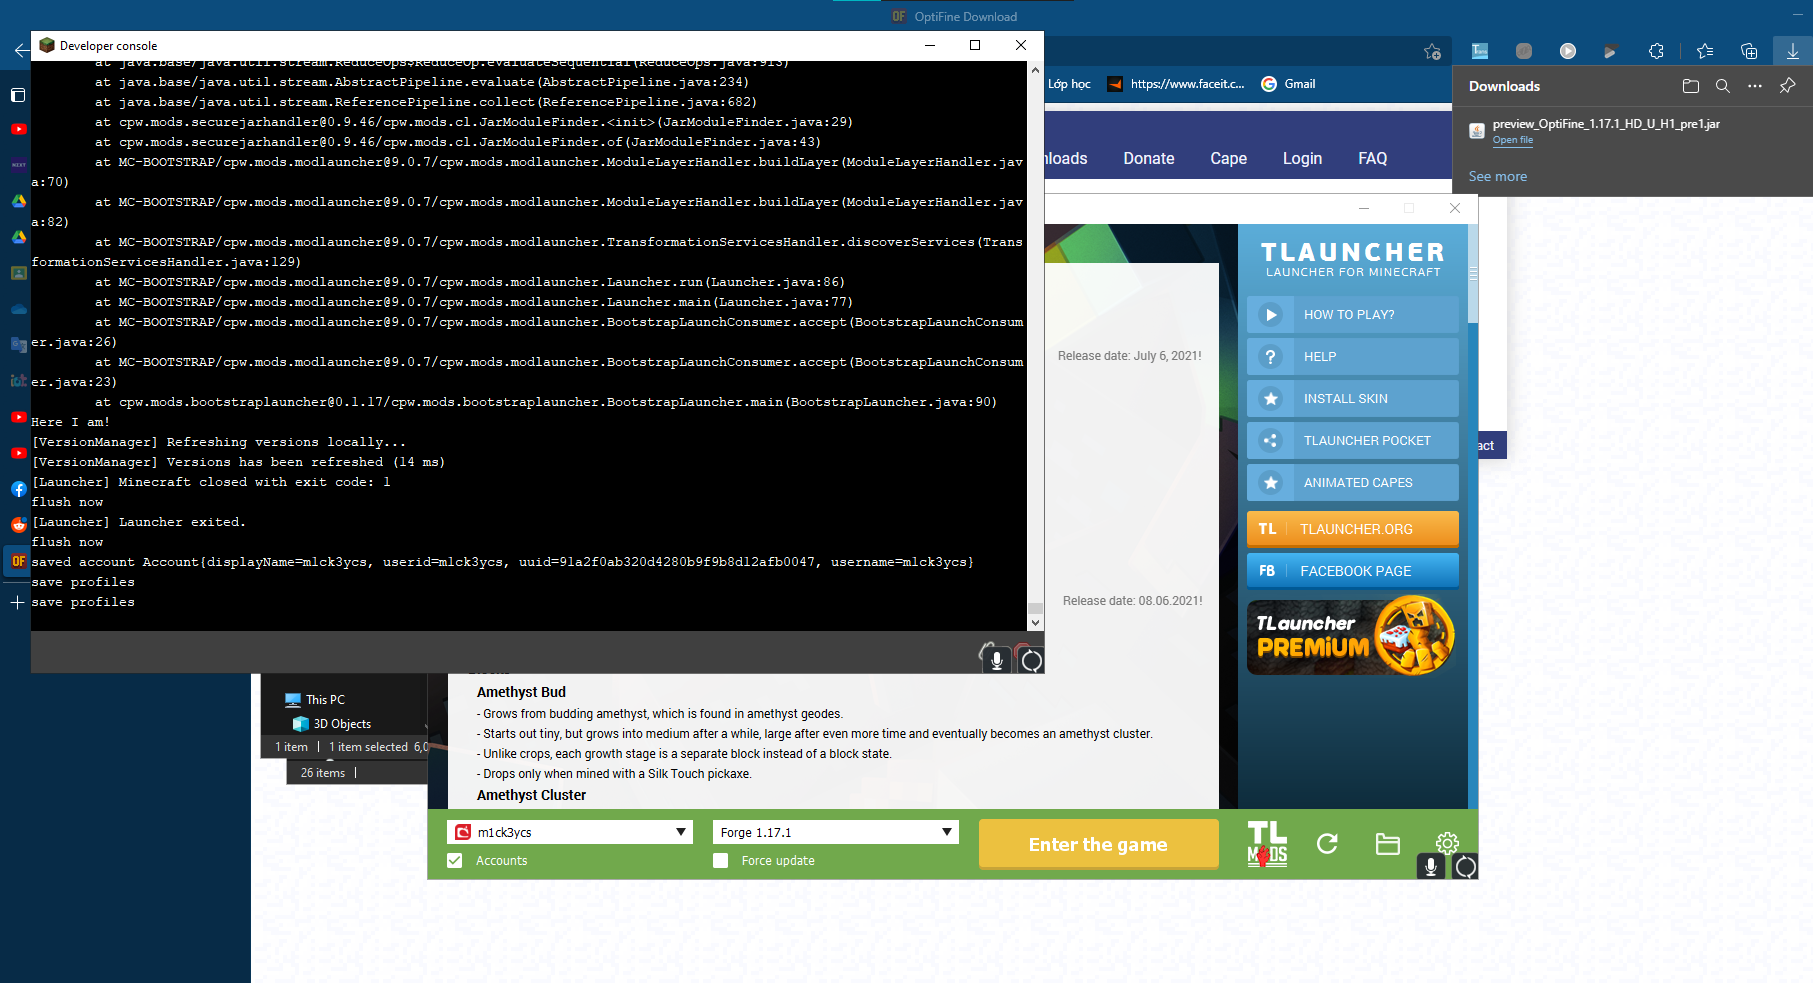Open the FAQ menu on the OptiFine site
This screenshot has height=983, width=1813.
(x=1372, y=158)
